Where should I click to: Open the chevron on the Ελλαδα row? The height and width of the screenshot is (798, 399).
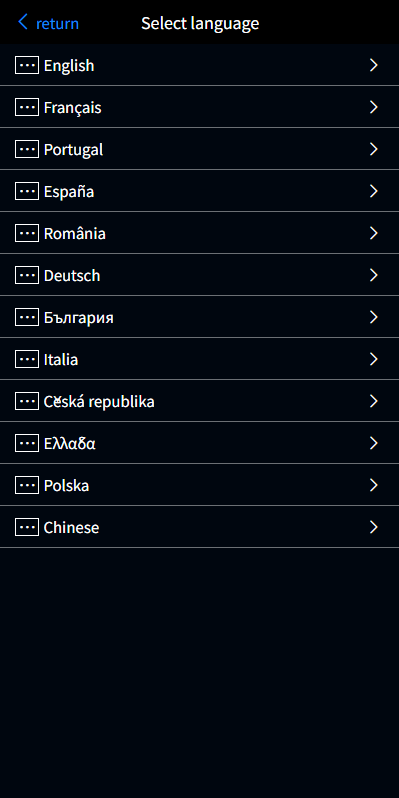point(374,443)
